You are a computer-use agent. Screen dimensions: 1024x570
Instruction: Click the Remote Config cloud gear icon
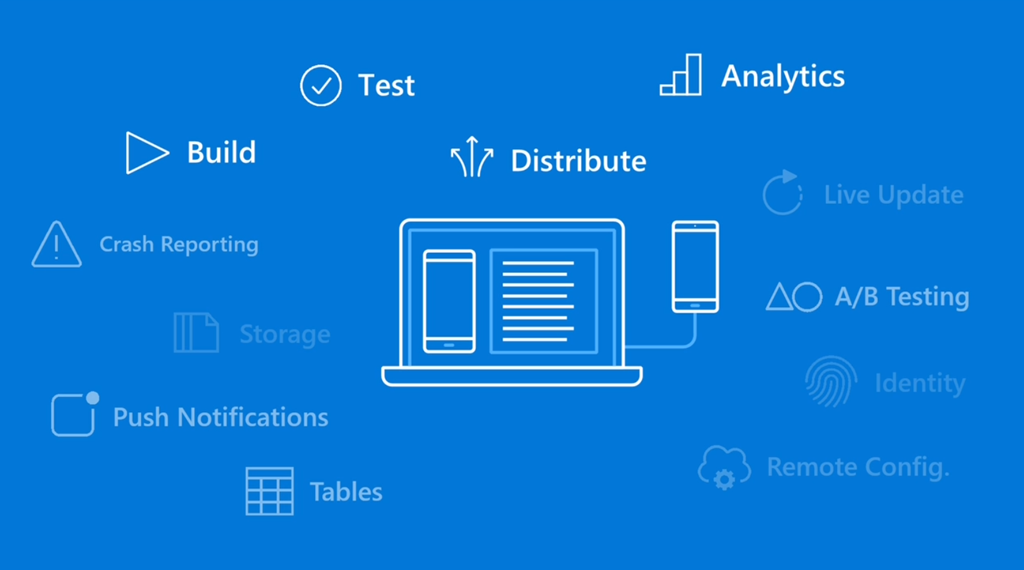[x=724, y=467]
